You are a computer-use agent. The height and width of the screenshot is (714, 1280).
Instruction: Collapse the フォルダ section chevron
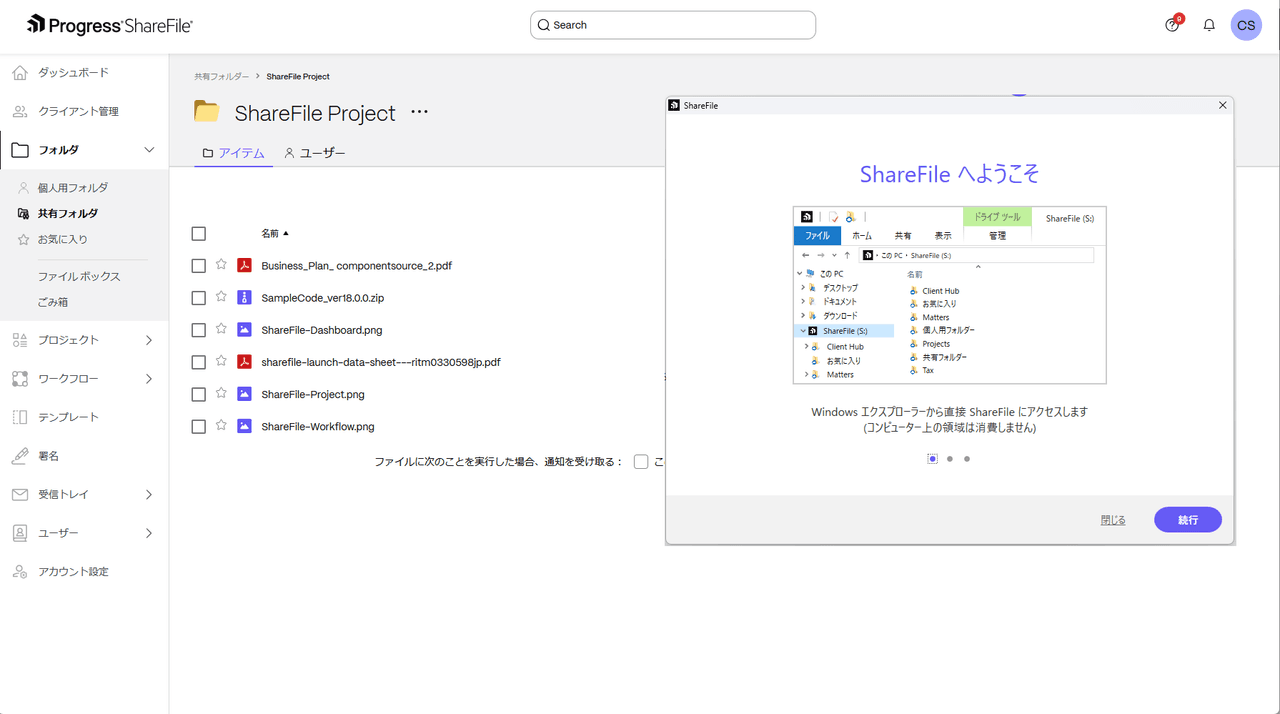pyautogui.click(x=149, y=150)
